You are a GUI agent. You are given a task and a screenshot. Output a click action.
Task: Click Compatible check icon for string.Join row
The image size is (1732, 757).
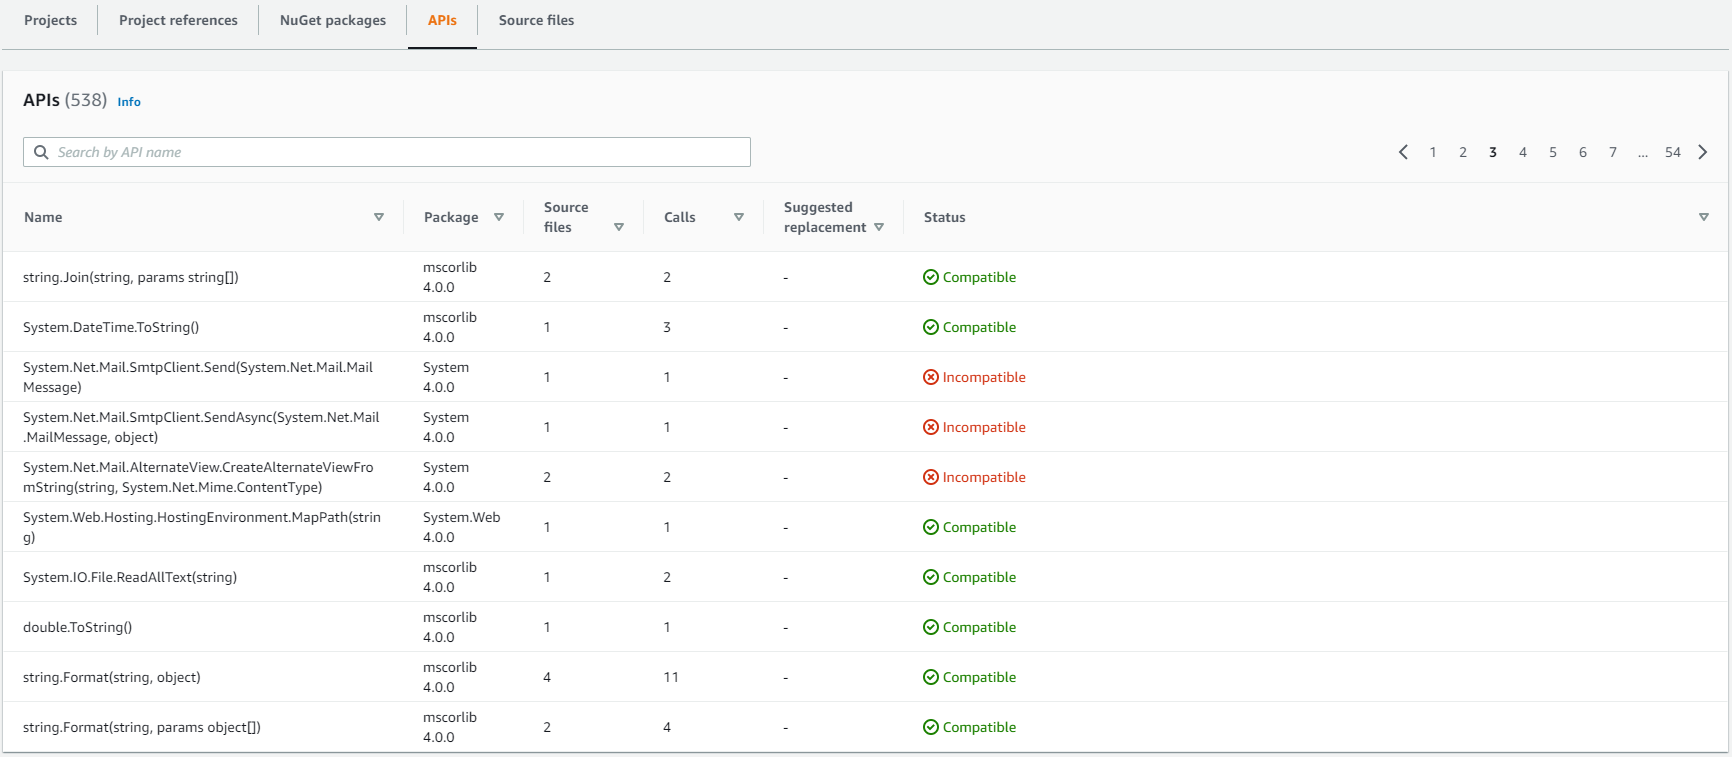pyautogui.click(x=931, y=277)
